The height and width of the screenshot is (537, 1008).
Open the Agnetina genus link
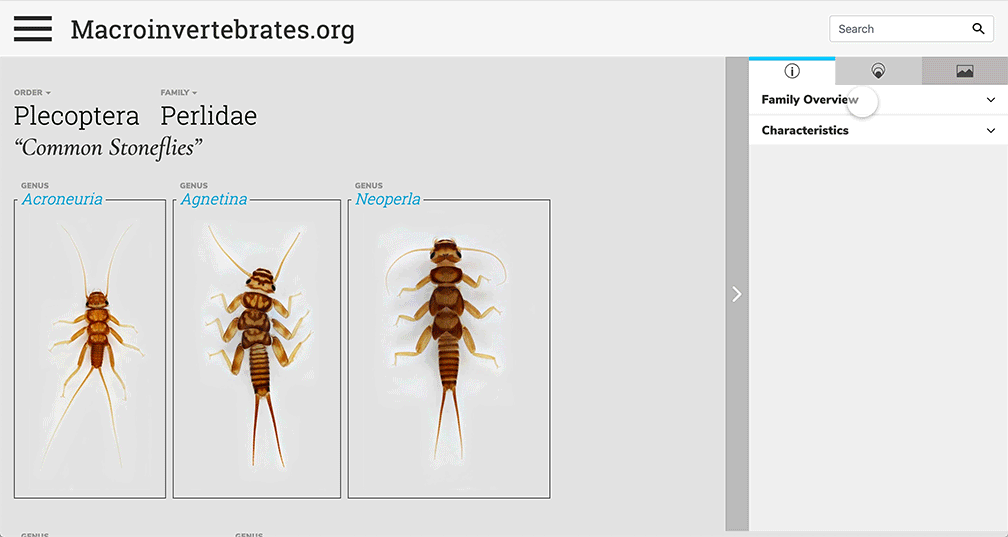(214, 199)
